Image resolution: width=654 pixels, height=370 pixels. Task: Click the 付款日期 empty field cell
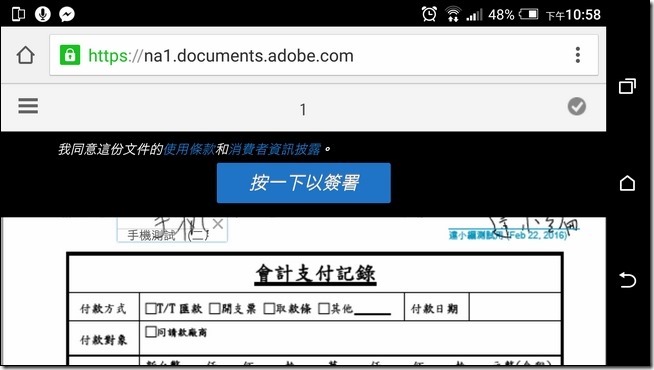[515, 307]
